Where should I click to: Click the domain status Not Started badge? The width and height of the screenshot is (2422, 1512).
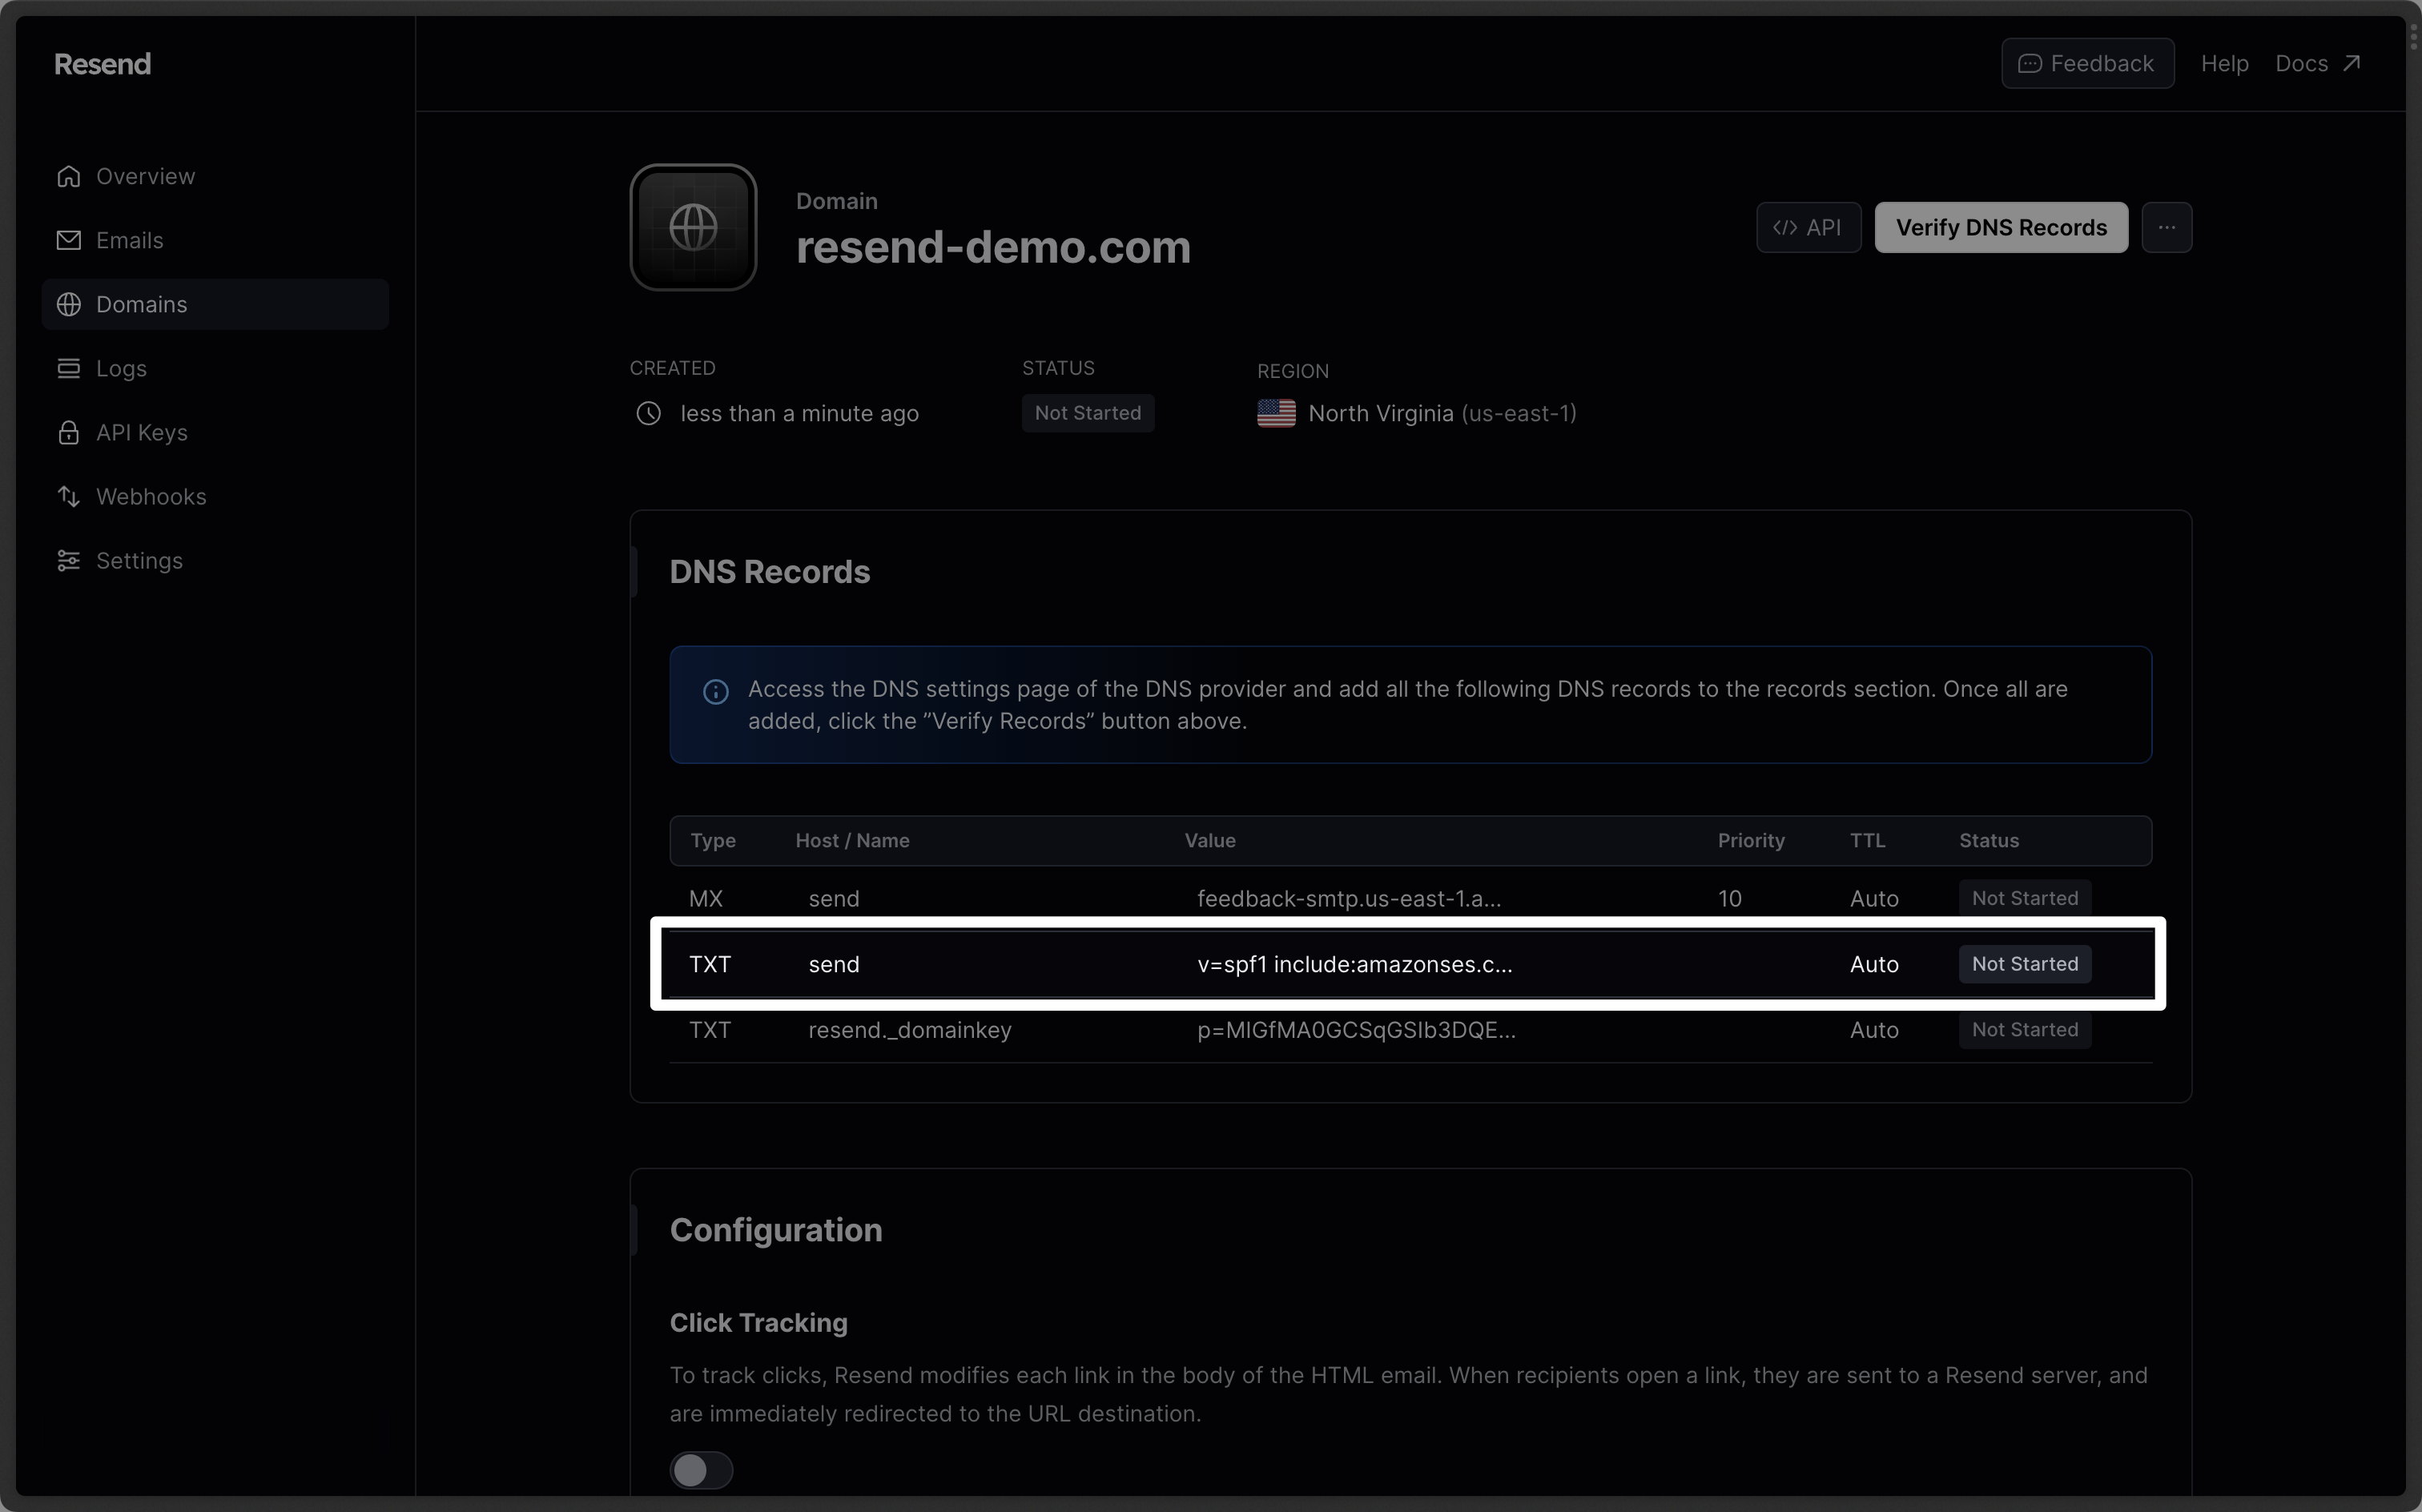tap(1087, 413)
